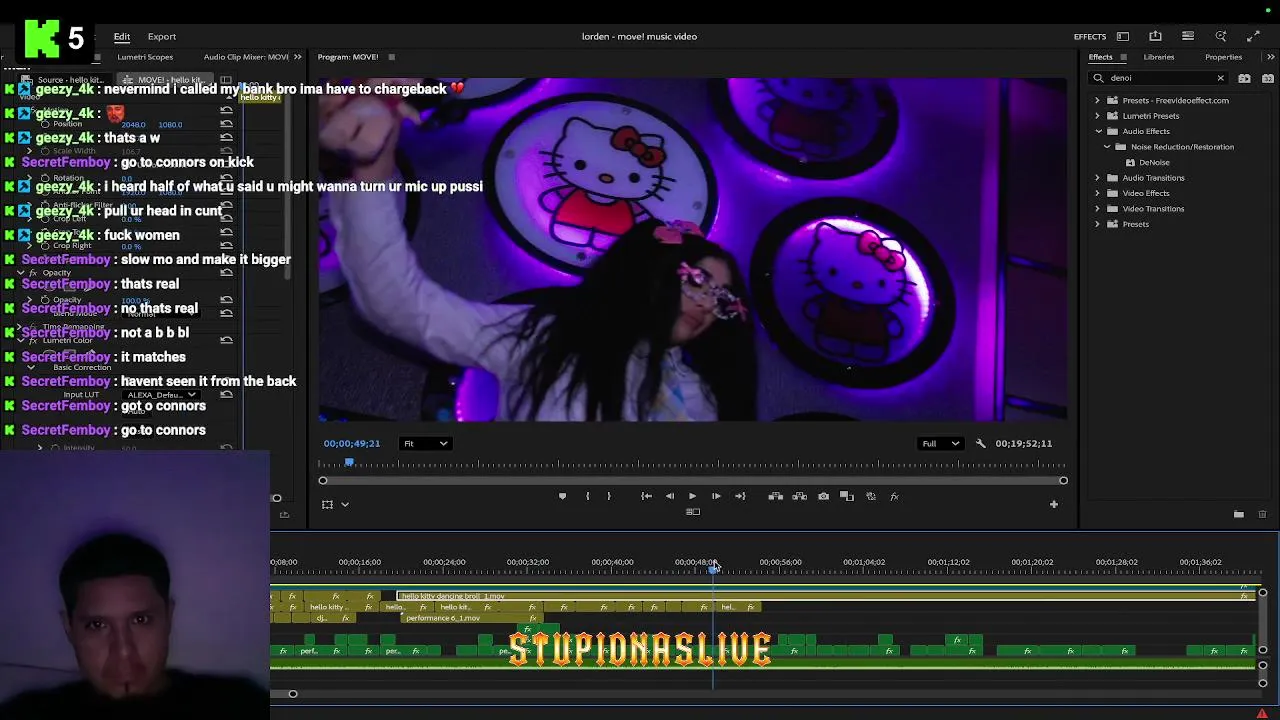The image size is (1280, 720).
Task: Open the button editor plus icon
Action: (x=1053, y=504)
